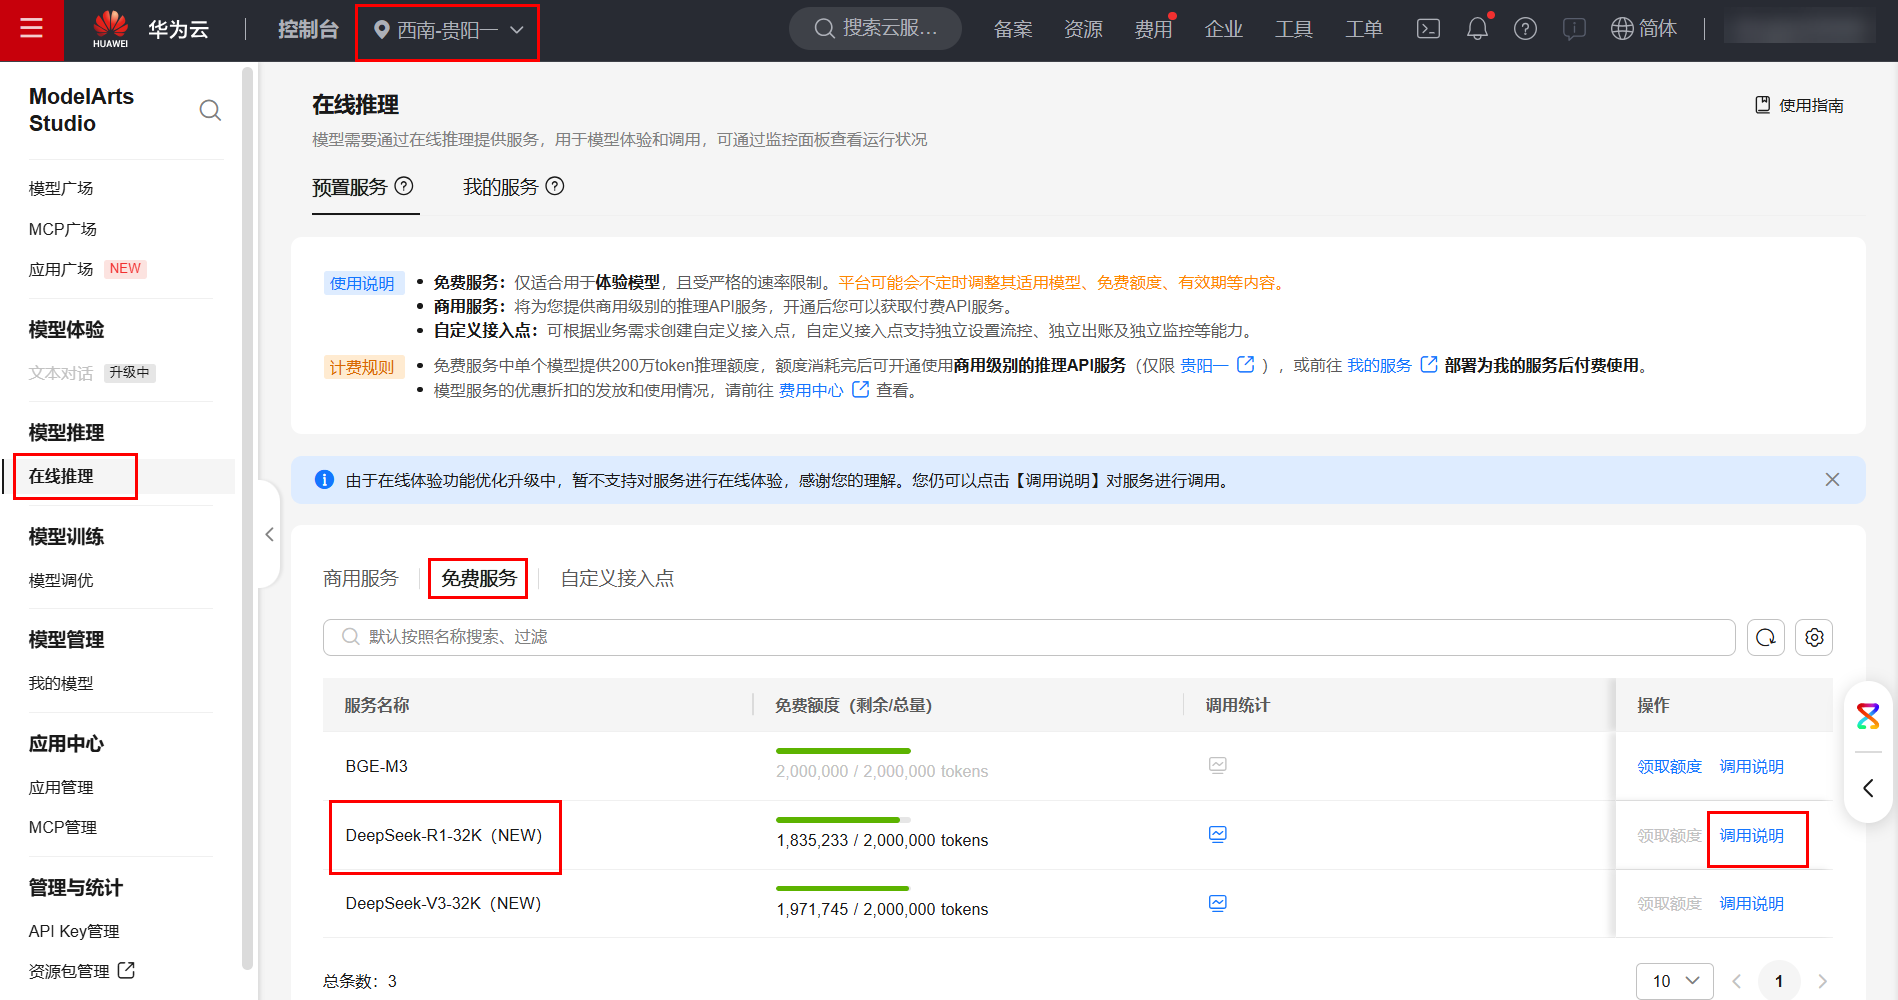Open 工单 in top menu
The image size is (1898, 1000).
(1363, 29)
